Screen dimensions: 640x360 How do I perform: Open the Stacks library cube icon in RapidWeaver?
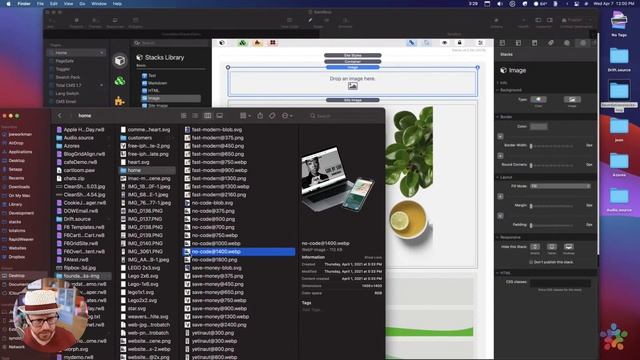pyautogui.click(x=120, y=61)
